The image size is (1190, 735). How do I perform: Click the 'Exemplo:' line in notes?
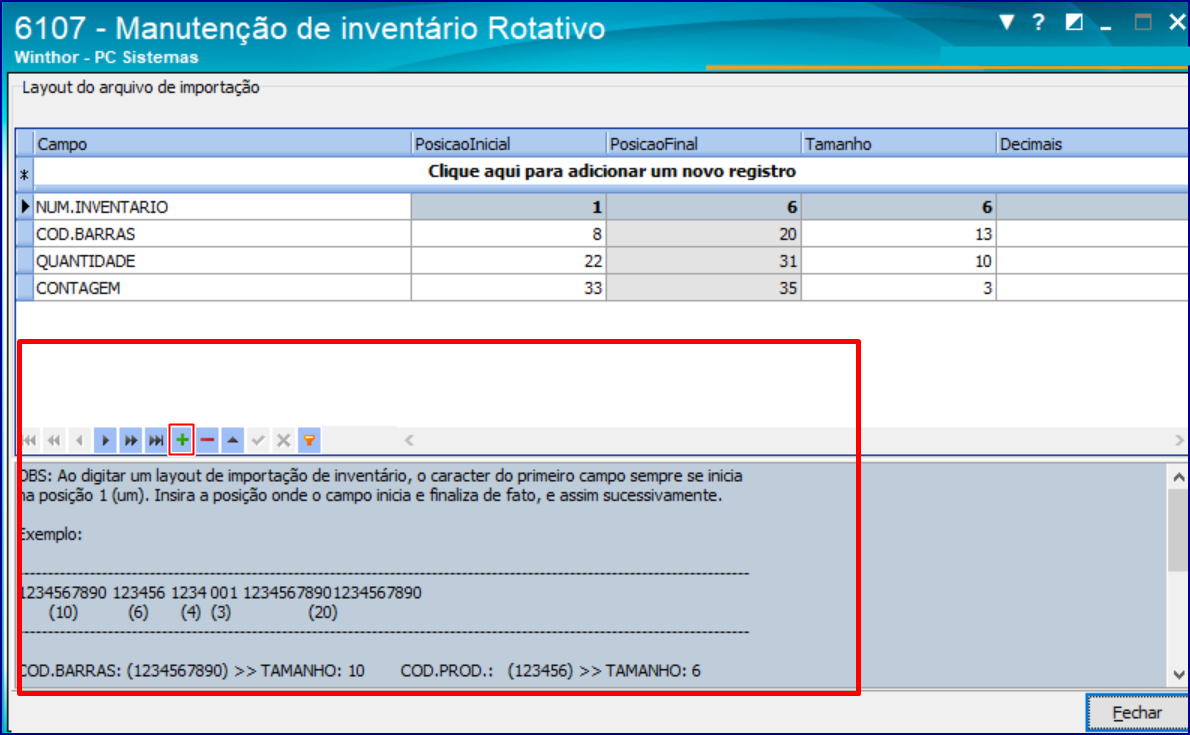tap(51, 535)
